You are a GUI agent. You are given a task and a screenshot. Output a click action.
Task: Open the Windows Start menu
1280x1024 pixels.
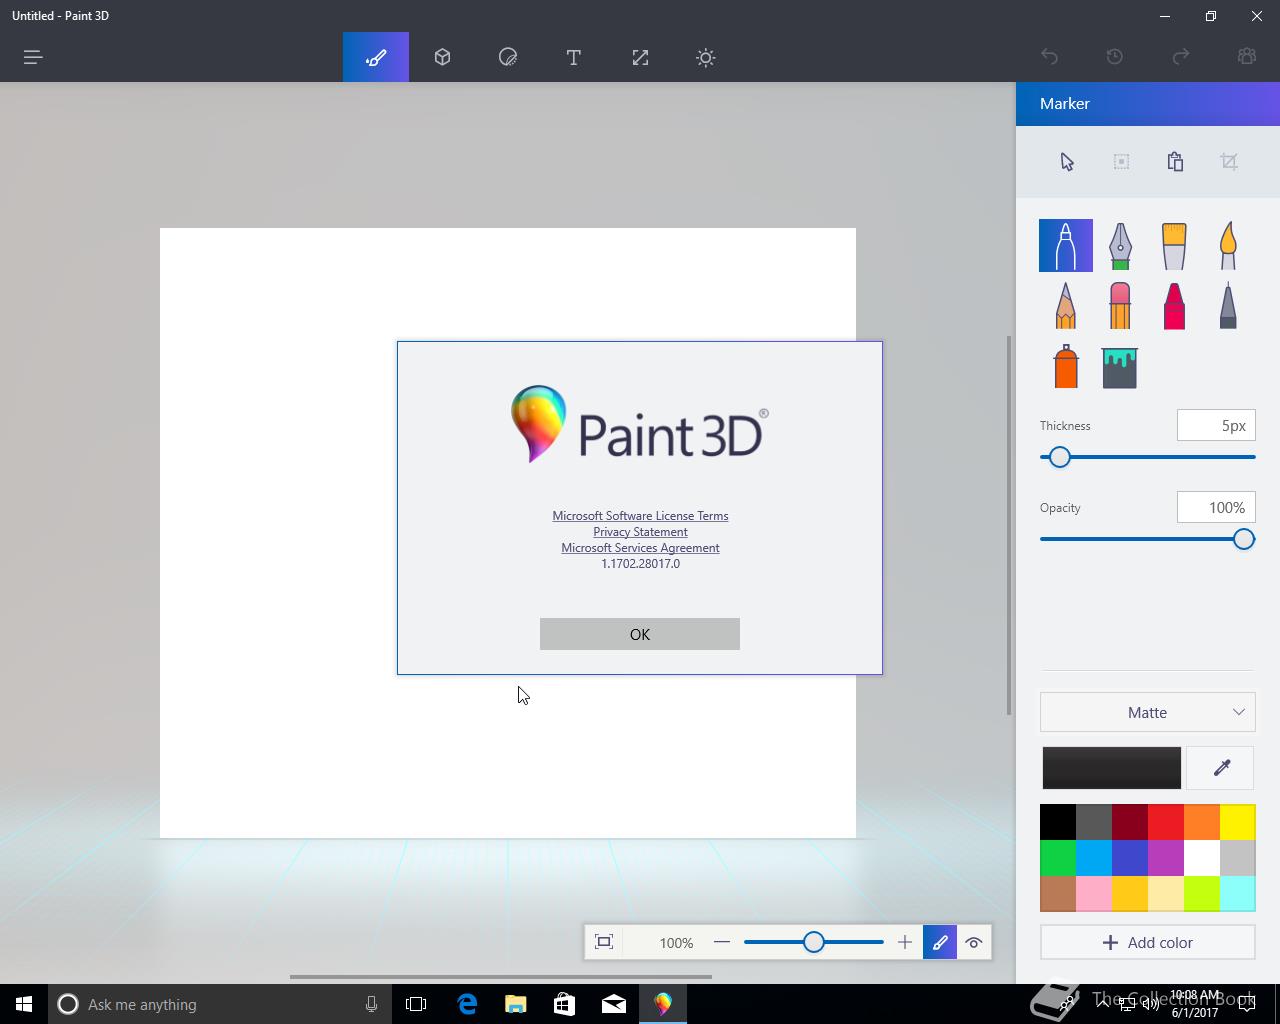click(24, 1004)
